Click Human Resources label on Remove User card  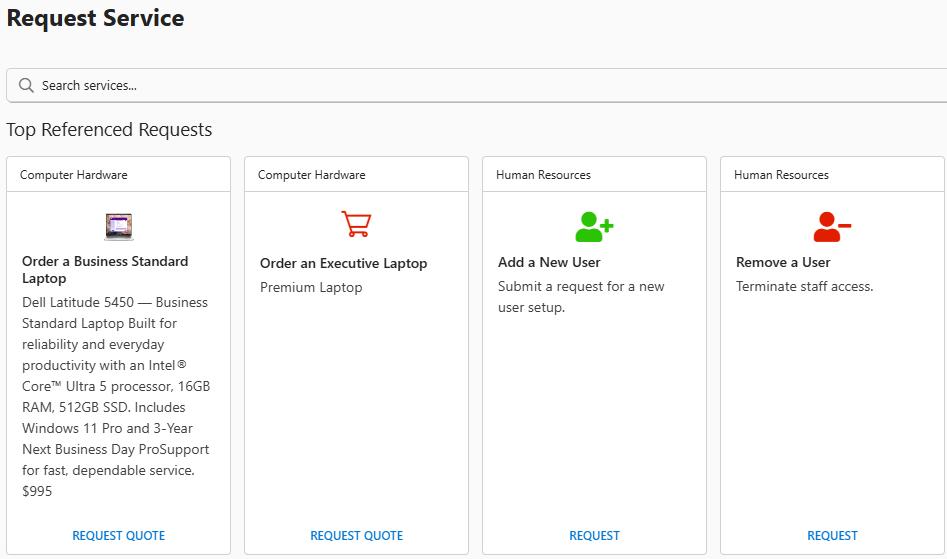(781, 175)
